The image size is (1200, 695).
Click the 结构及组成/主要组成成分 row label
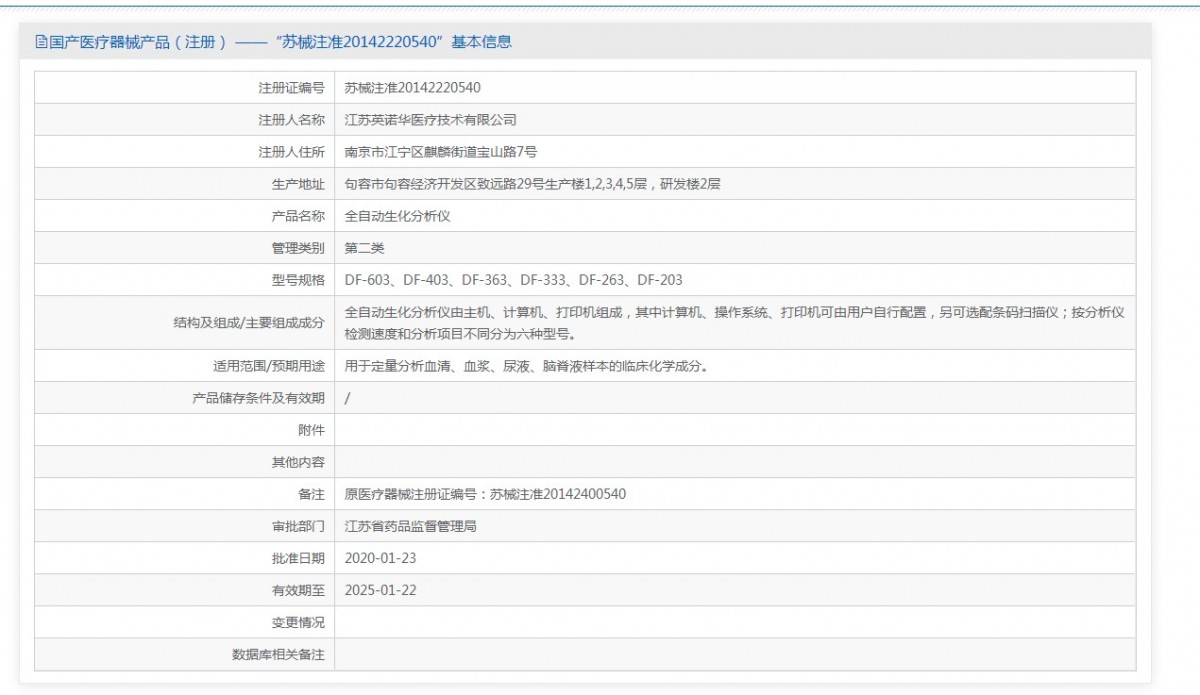click(249, 322)
